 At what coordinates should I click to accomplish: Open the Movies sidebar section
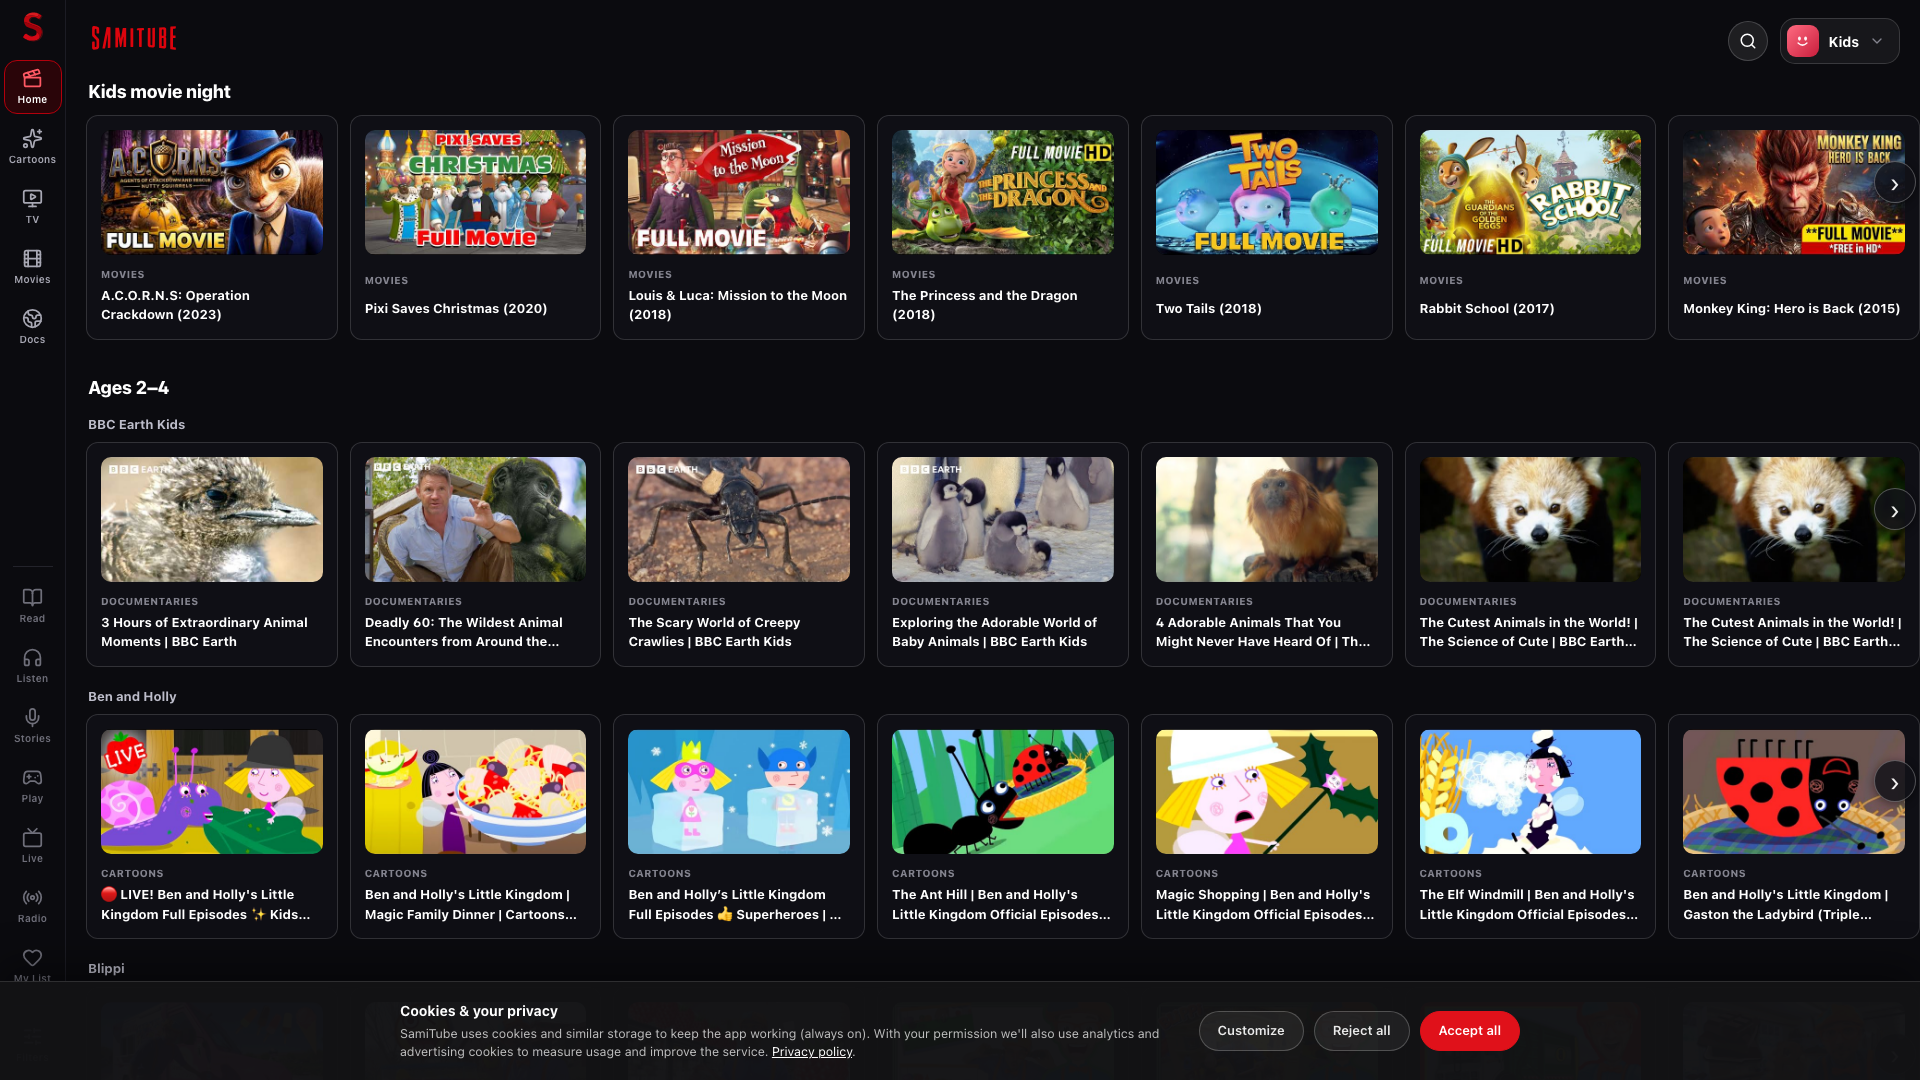click(x=32, y=267)
